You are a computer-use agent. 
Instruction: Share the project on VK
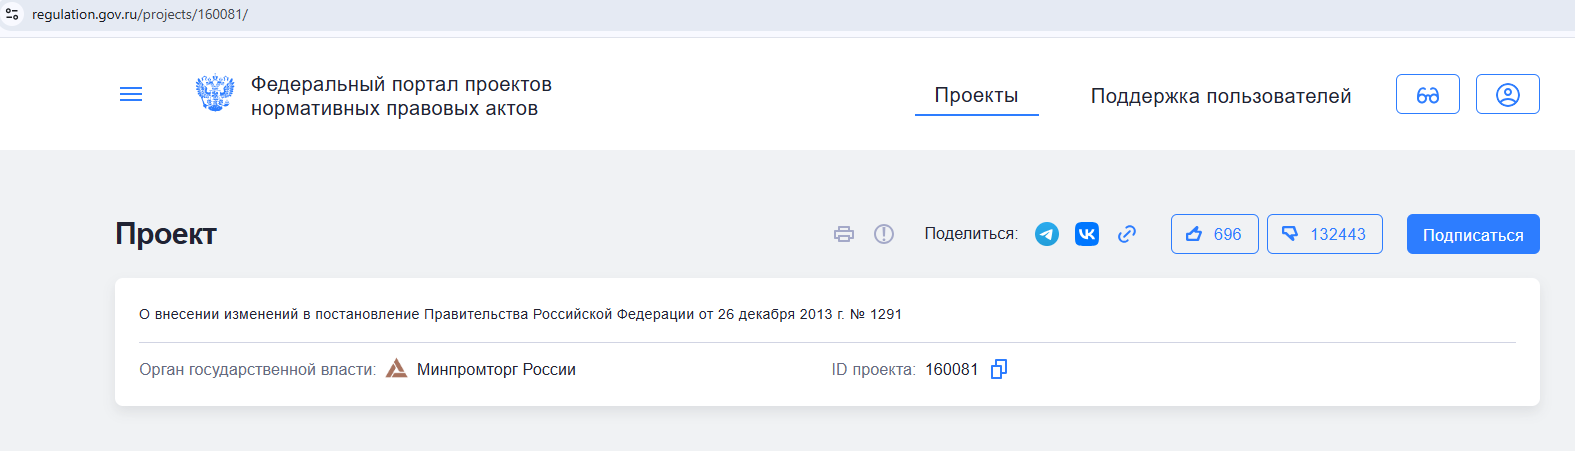[1087, 234]
